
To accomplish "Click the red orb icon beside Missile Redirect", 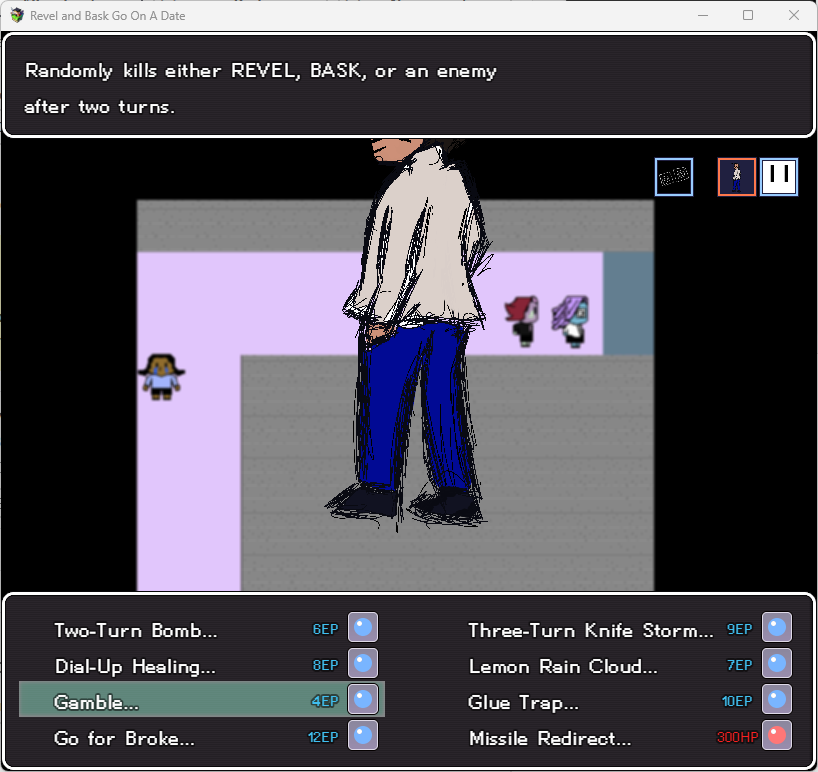I will tap(777, 735).
